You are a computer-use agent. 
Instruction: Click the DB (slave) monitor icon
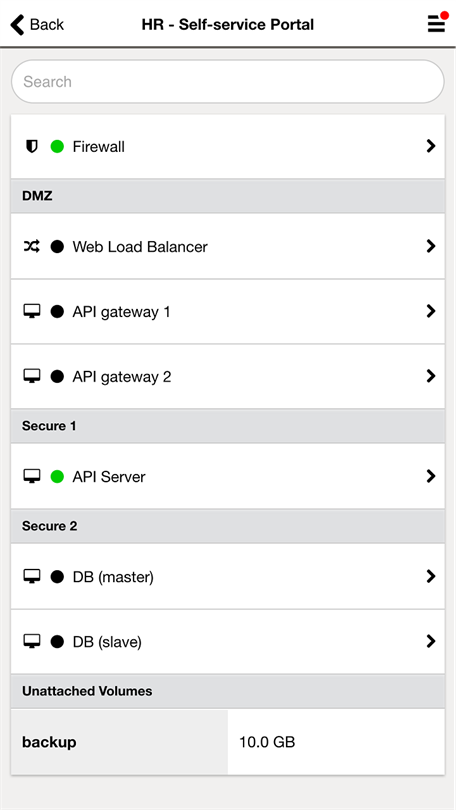(x=32, y=642)
